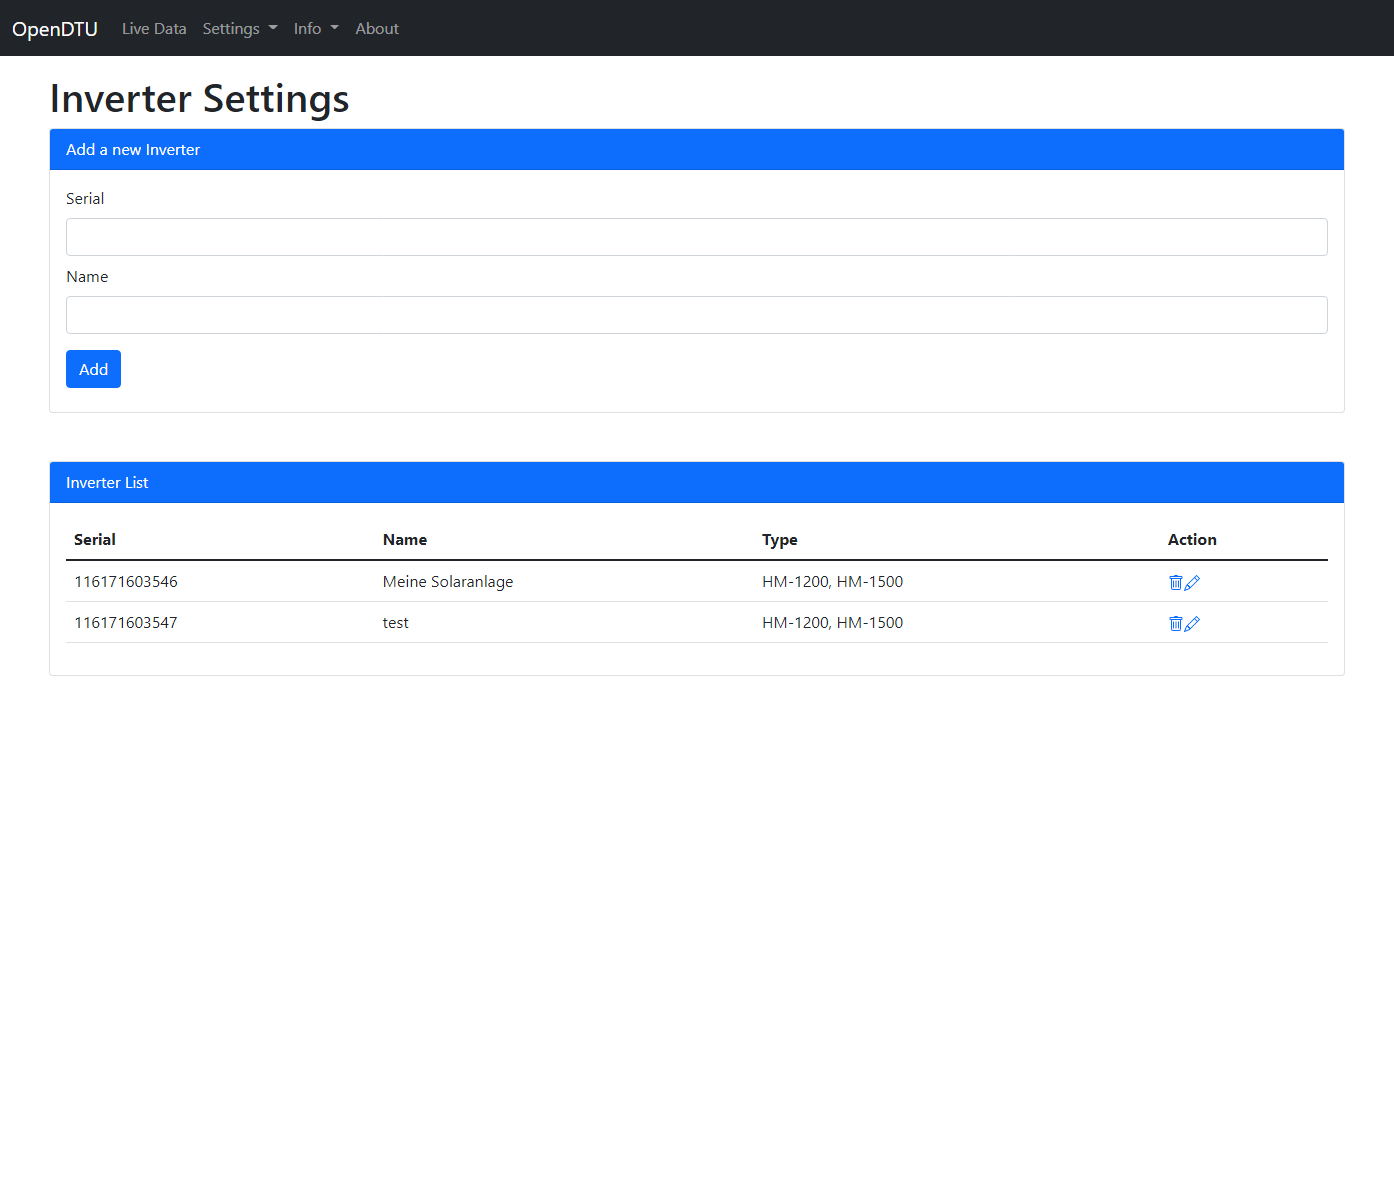Click the Serial table column header

(95, 540)
